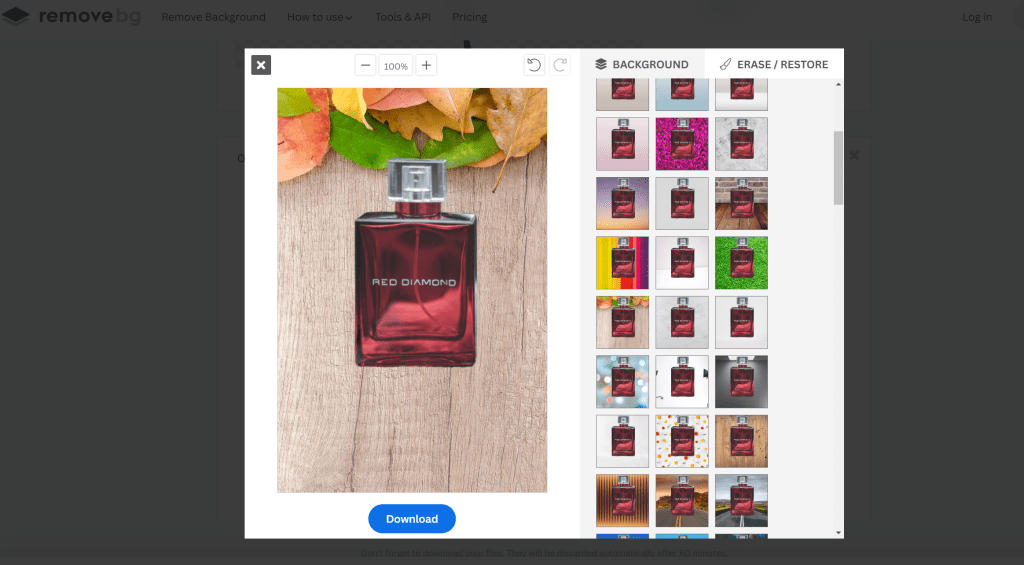Choose the desert highway sunset background thumbnail
The height and width of the screenshot is (565, 1024).
[682, 500]
